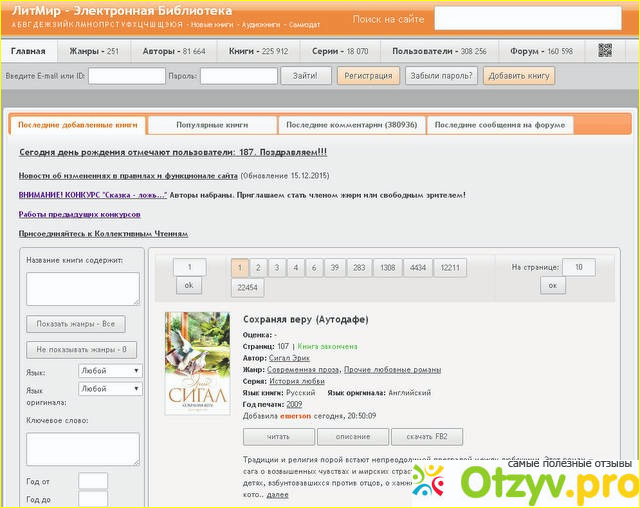Open book title Сохраняя веру (Аутодафе)
This screenshot has width=640, height=508.
(306, 319)
